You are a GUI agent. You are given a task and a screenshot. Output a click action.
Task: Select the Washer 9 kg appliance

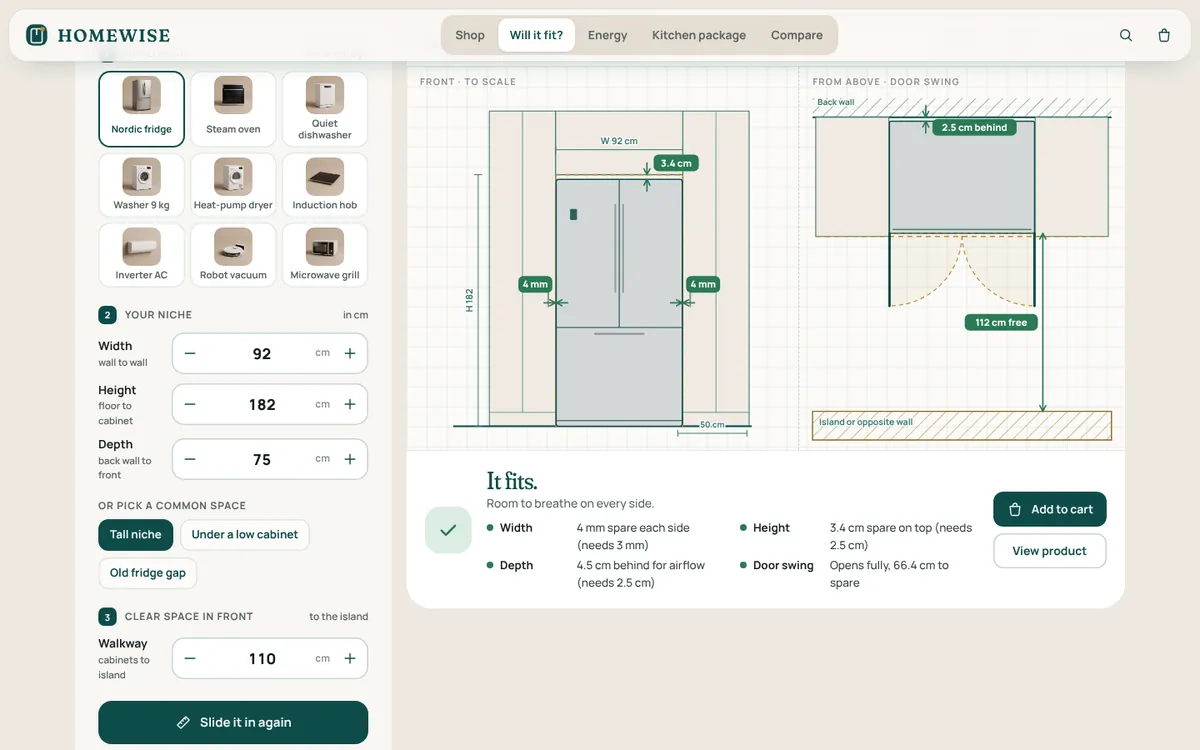click(x=142, y=185)
